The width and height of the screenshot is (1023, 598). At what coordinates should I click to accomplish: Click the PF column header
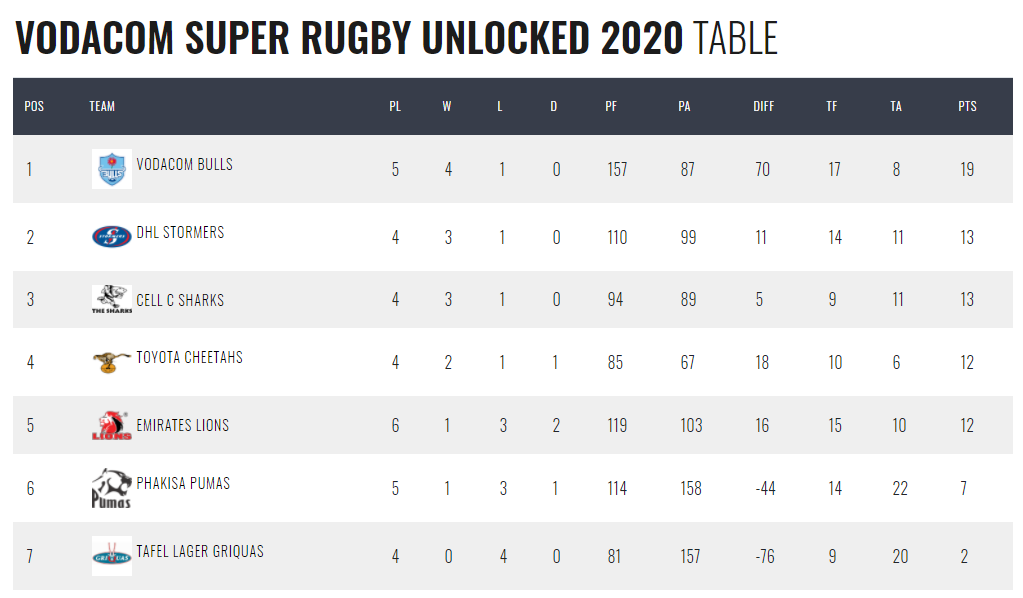tap(611, 106)
